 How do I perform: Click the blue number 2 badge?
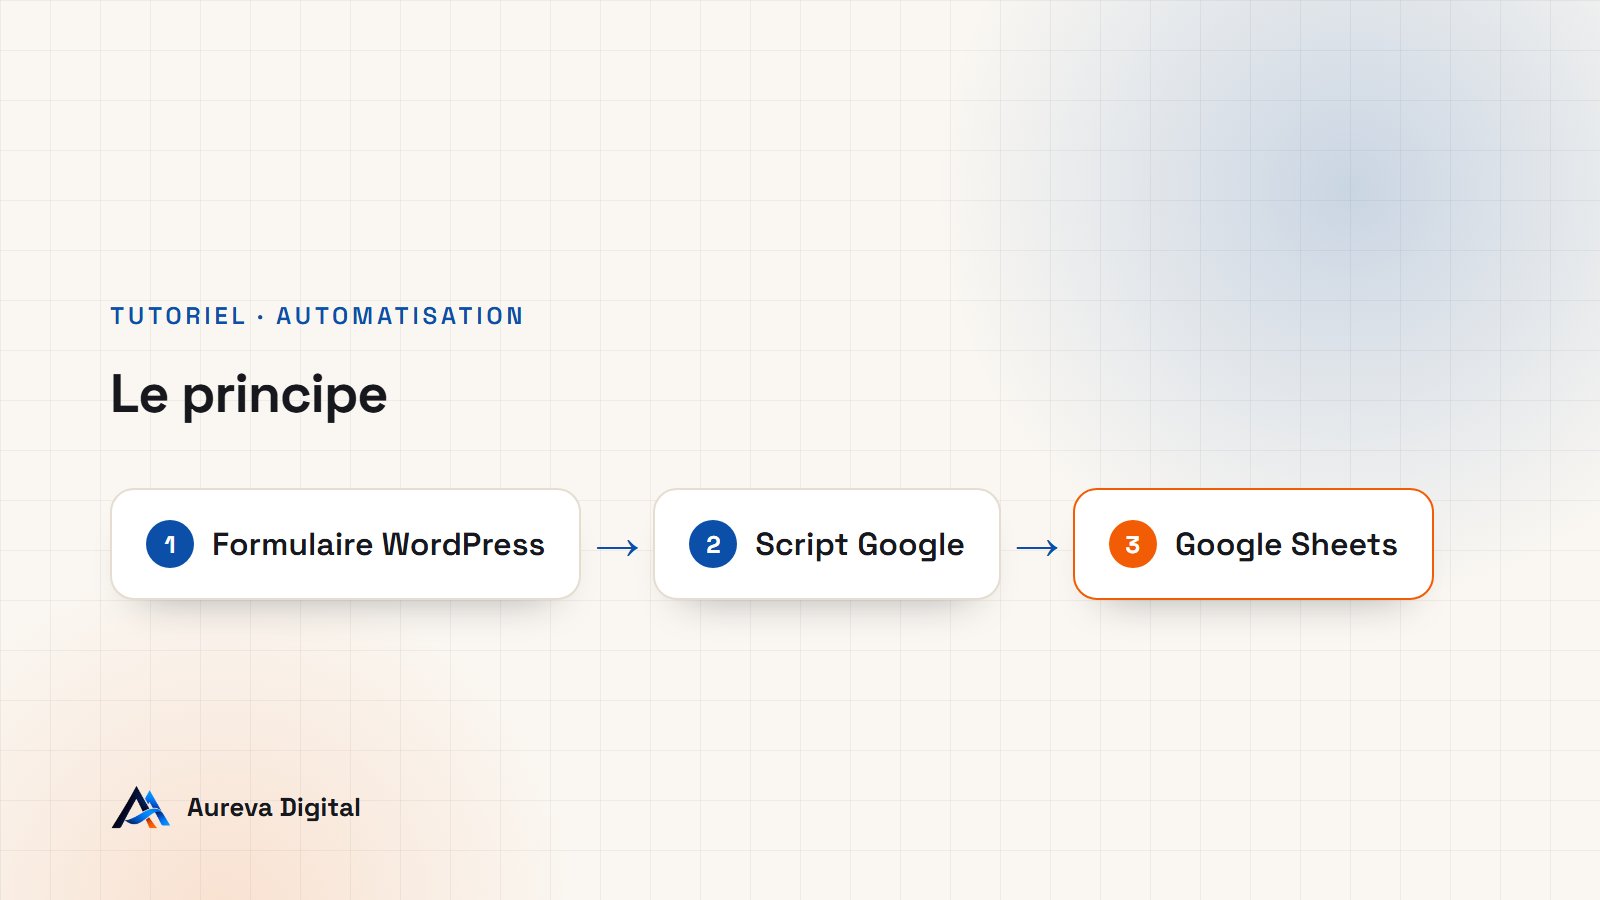pyautogui.click(x=713, y=544)
